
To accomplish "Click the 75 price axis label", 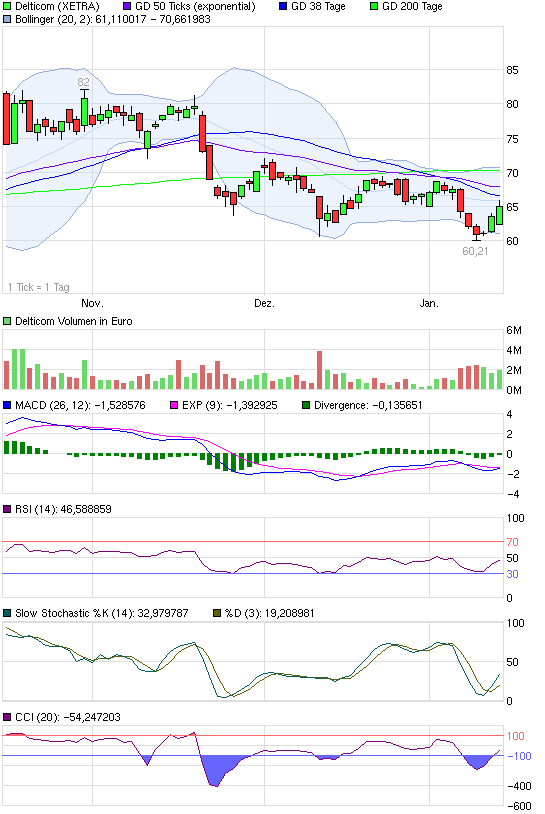I will click(512, 139).
